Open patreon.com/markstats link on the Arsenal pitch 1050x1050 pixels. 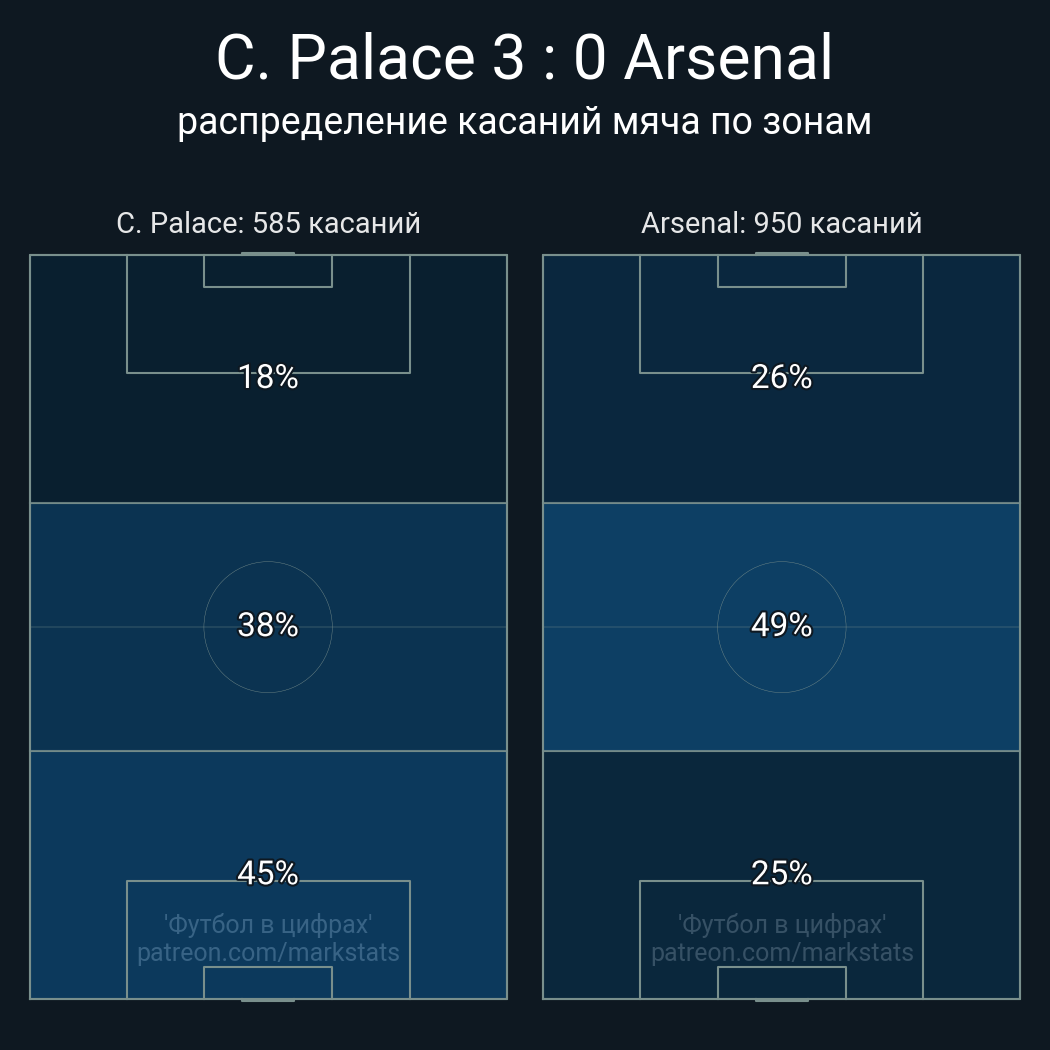pos(781,952)
